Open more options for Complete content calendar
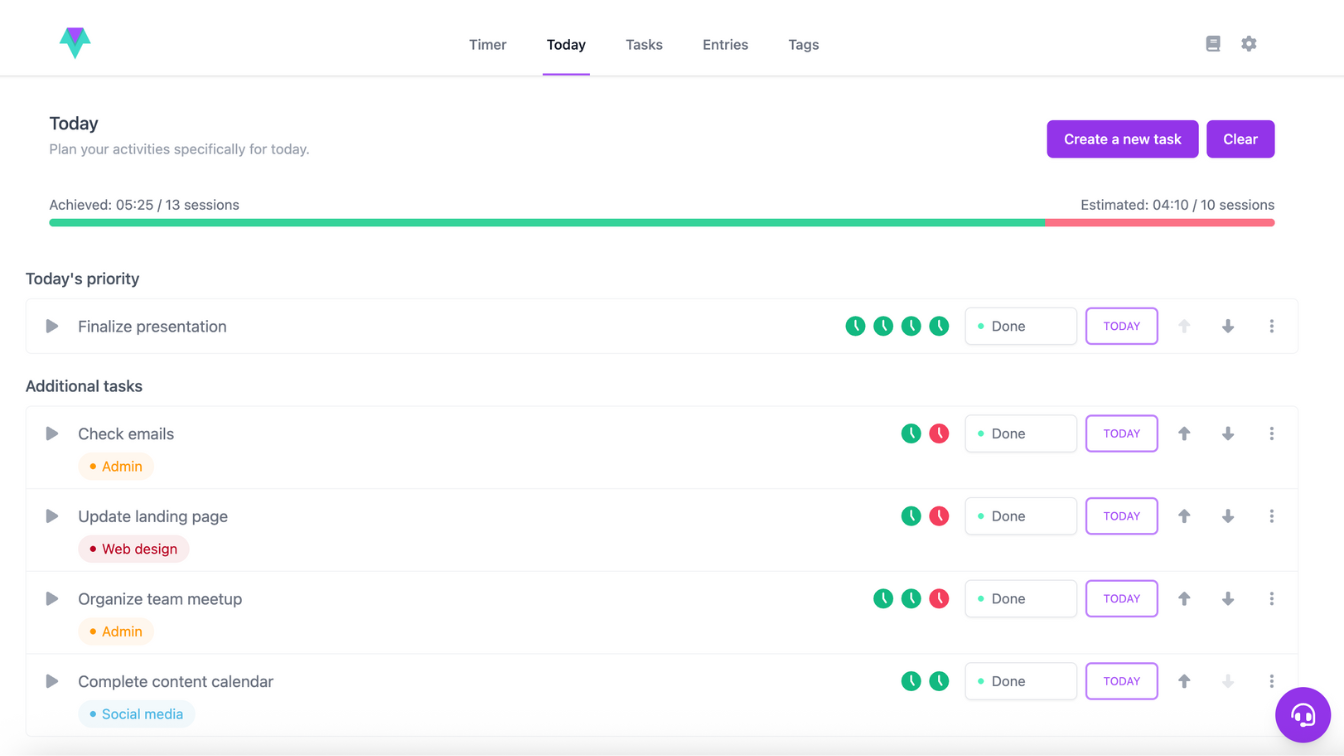Viewport: 1344px width, 756px height. point(1272,681)
